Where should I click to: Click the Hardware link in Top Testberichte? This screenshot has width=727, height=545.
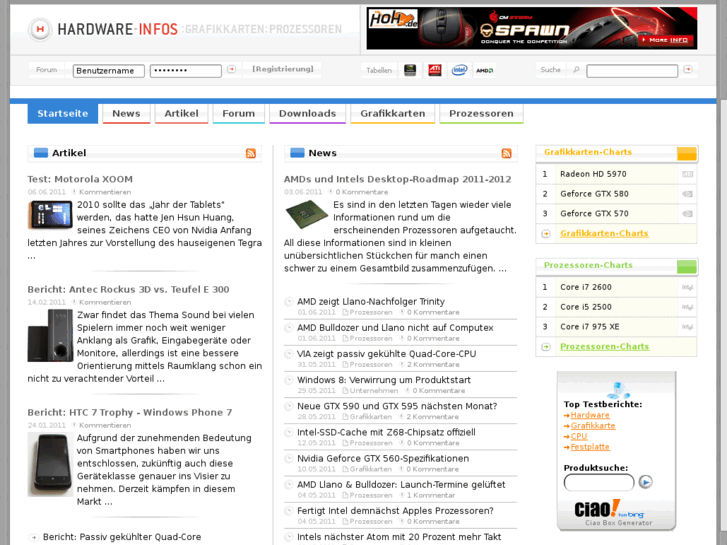click(590, 415)
